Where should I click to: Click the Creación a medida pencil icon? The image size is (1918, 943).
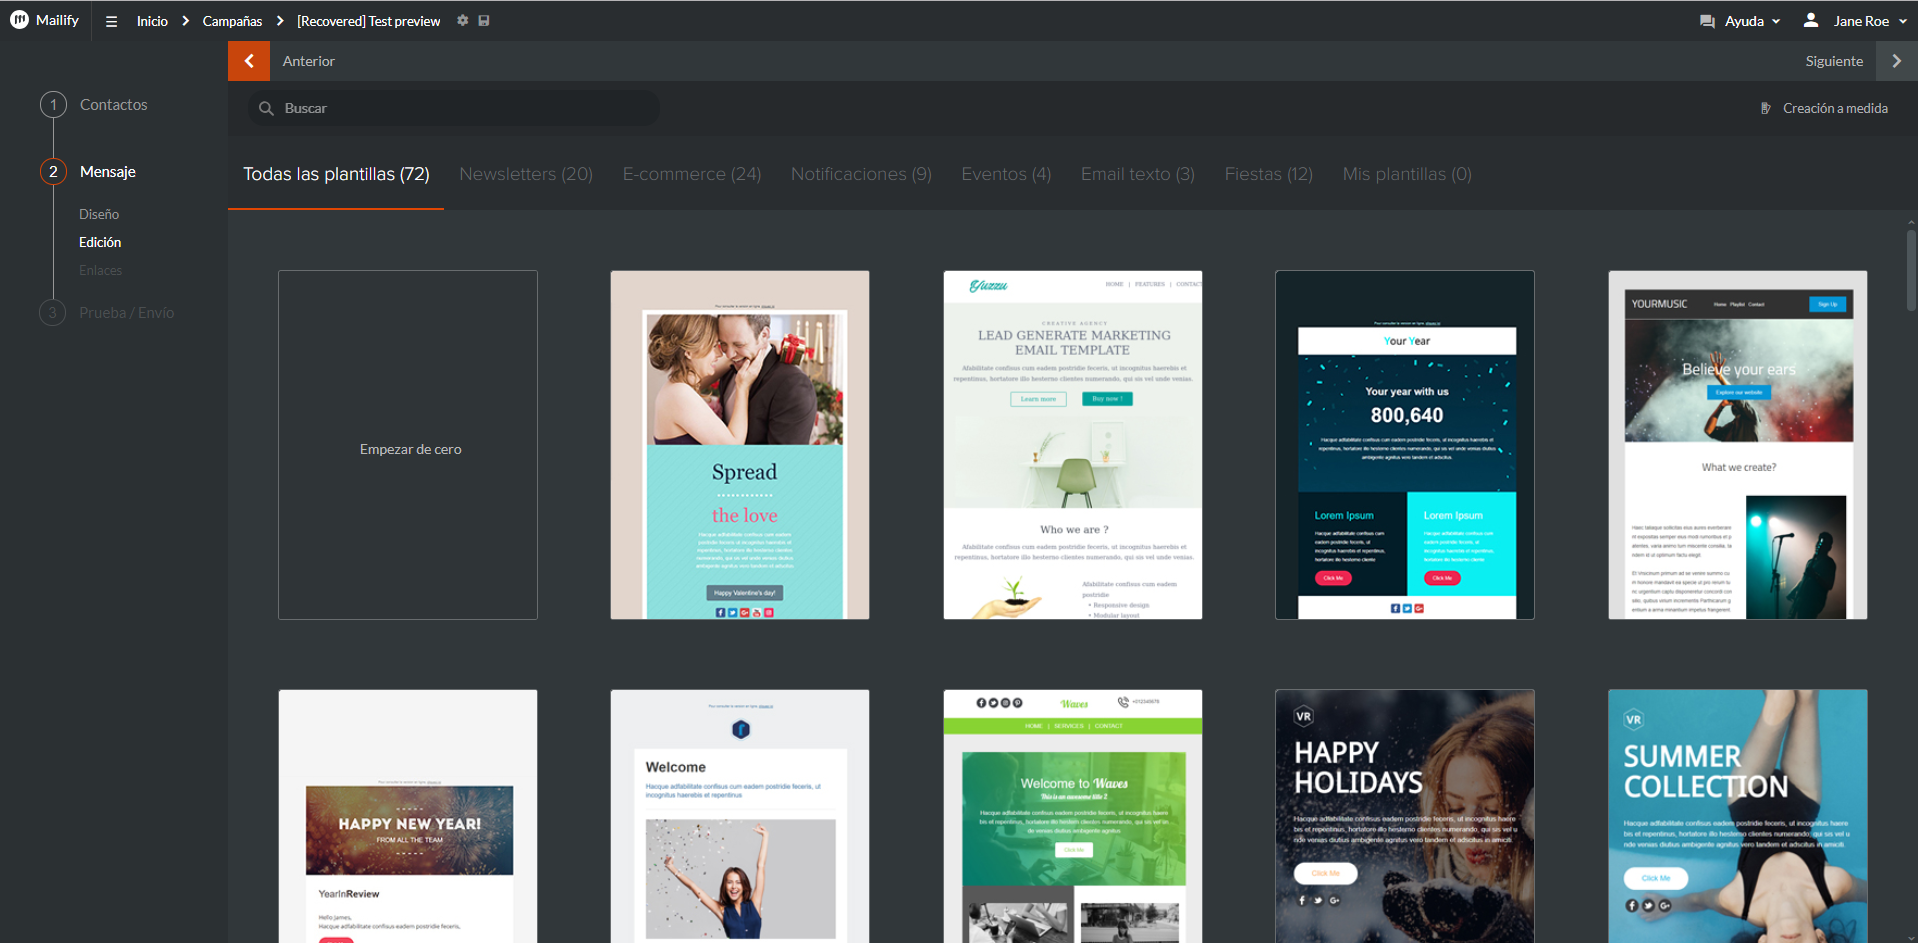pyautogui.click(x=1766, y=108)
